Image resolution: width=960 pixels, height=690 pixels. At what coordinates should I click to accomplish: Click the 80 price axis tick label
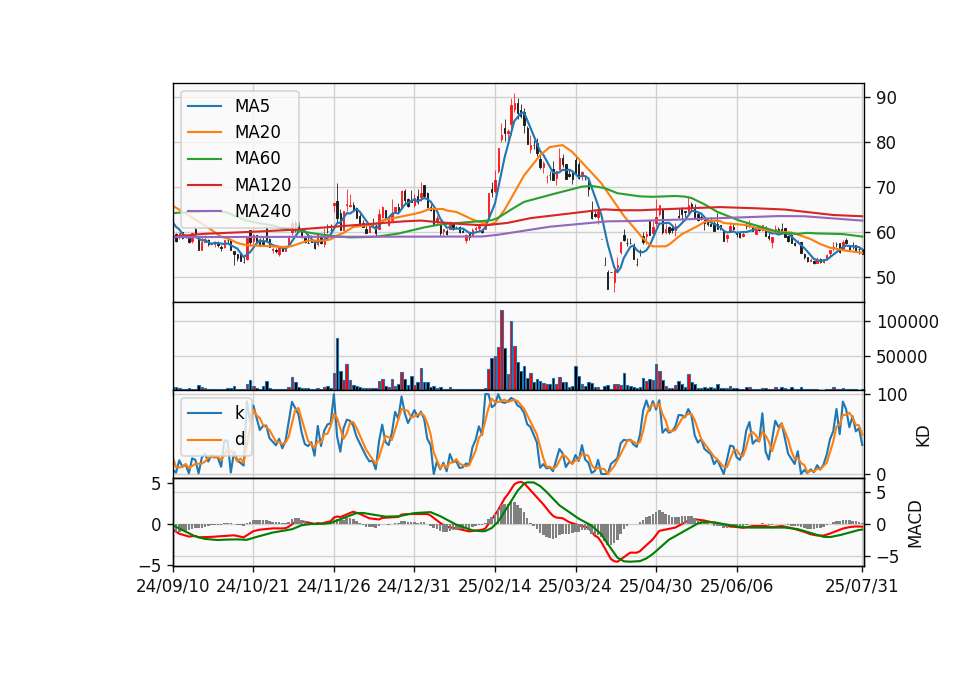pyautogui.click(x=886, y=143)
